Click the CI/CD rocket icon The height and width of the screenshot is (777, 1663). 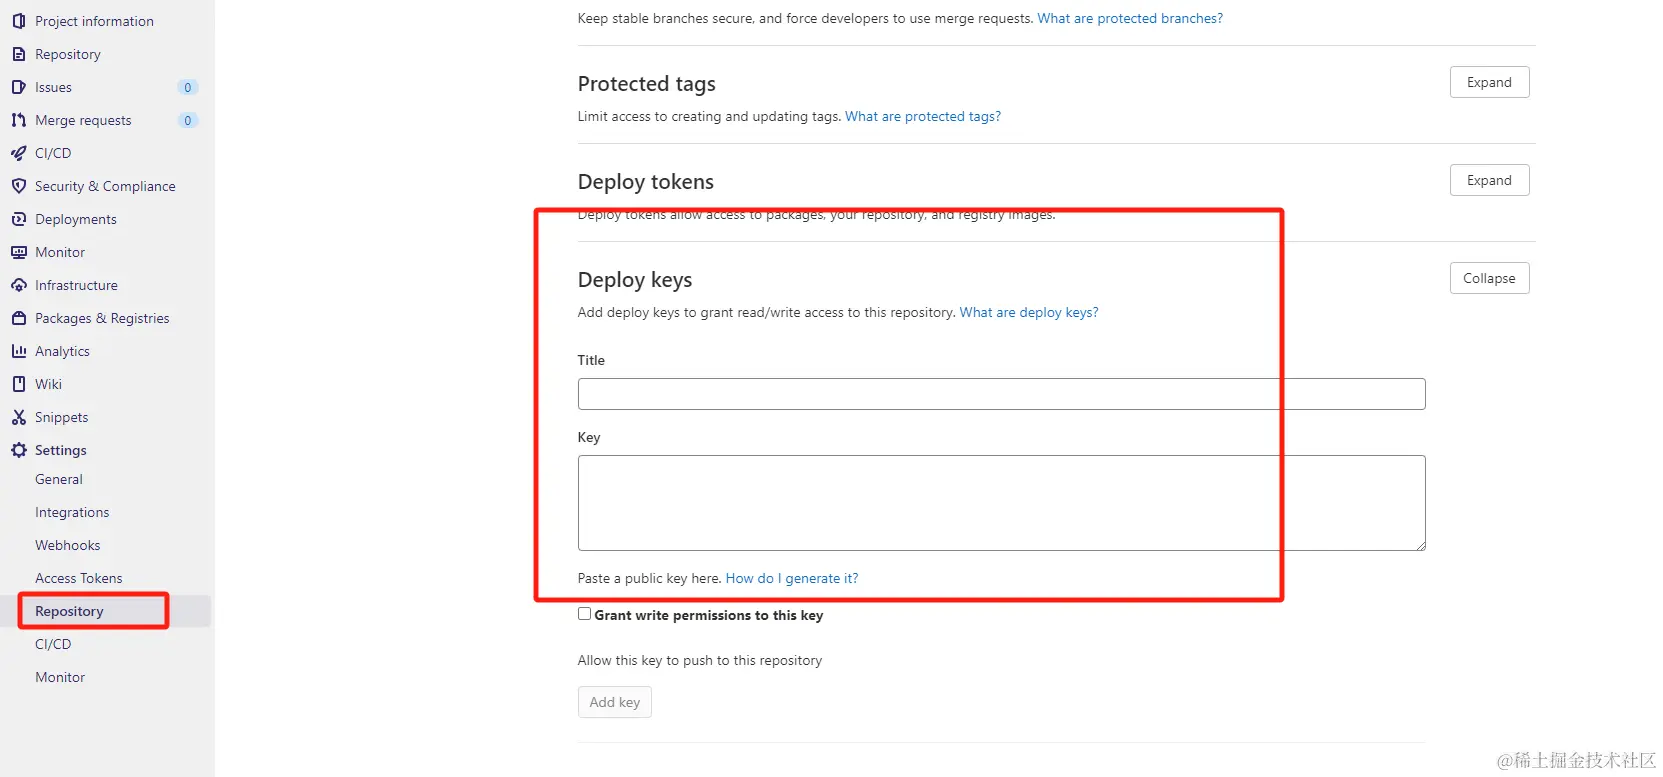(18, 153)
